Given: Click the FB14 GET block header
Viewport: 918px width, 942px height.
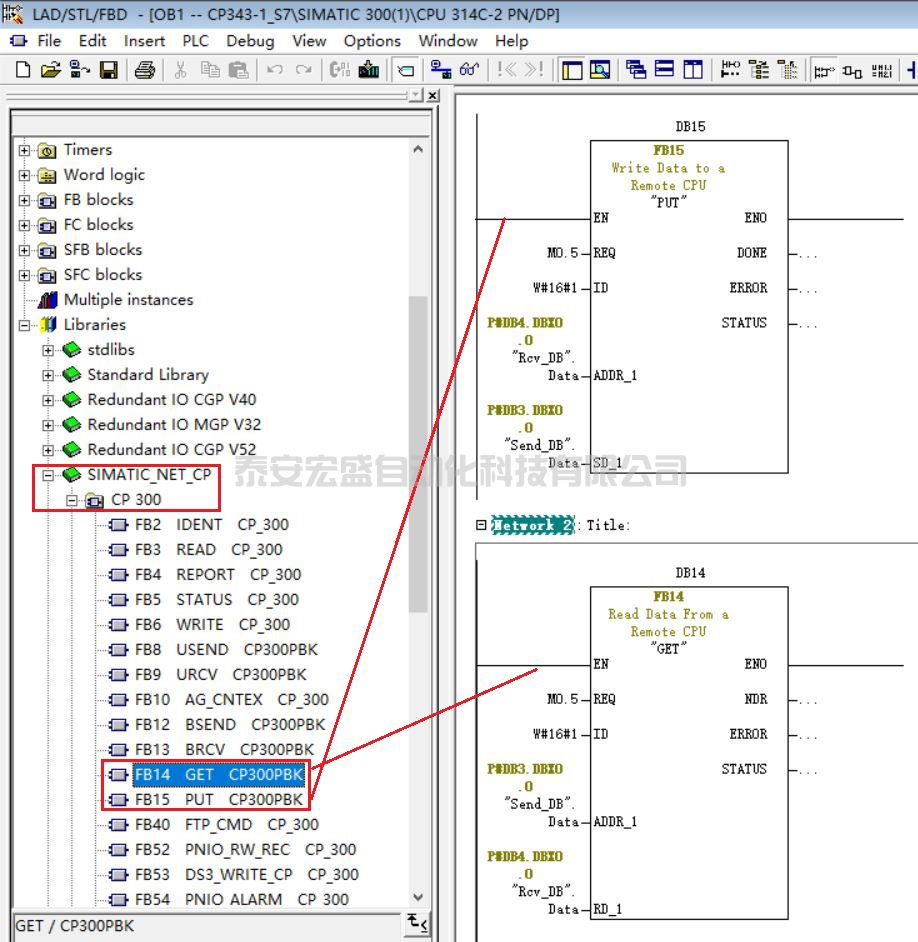Looking at the screenshot, I should coord(668,597).
